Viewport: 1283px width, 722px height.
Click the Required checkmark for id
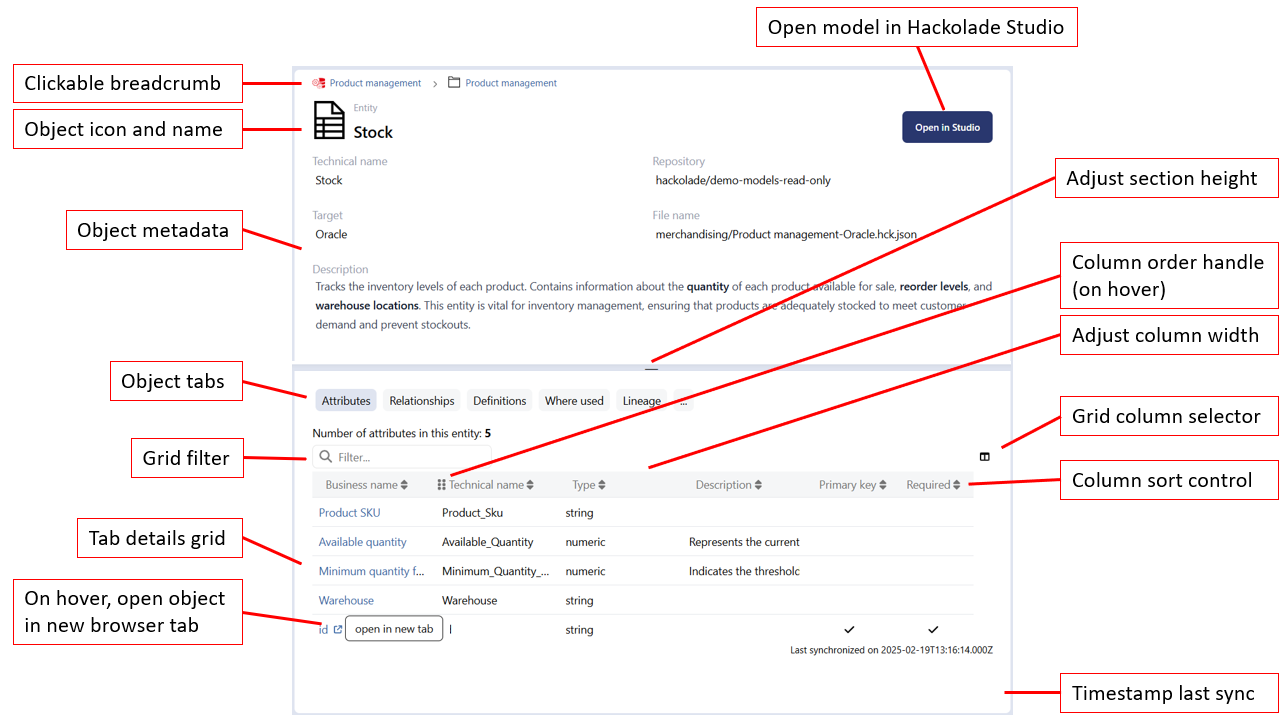[x=933, y=630]
